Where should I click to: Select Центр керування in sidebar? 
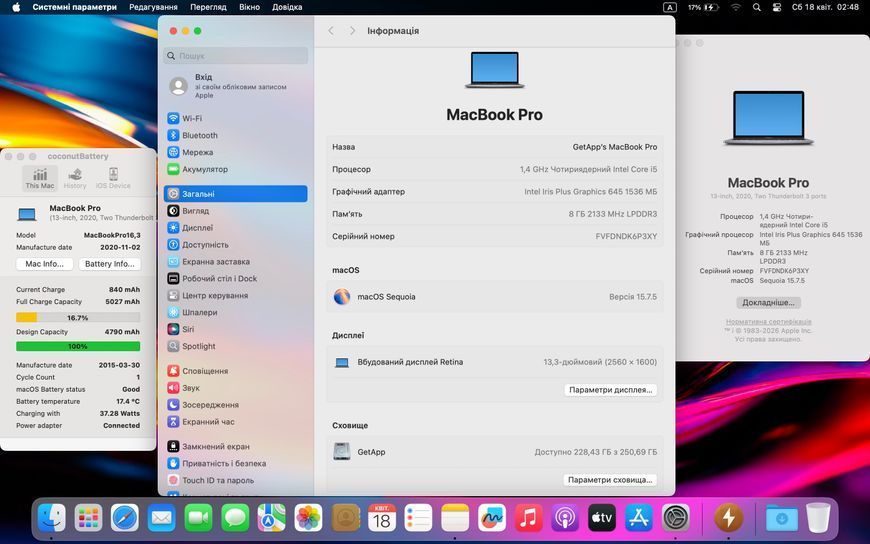(215, 295)
